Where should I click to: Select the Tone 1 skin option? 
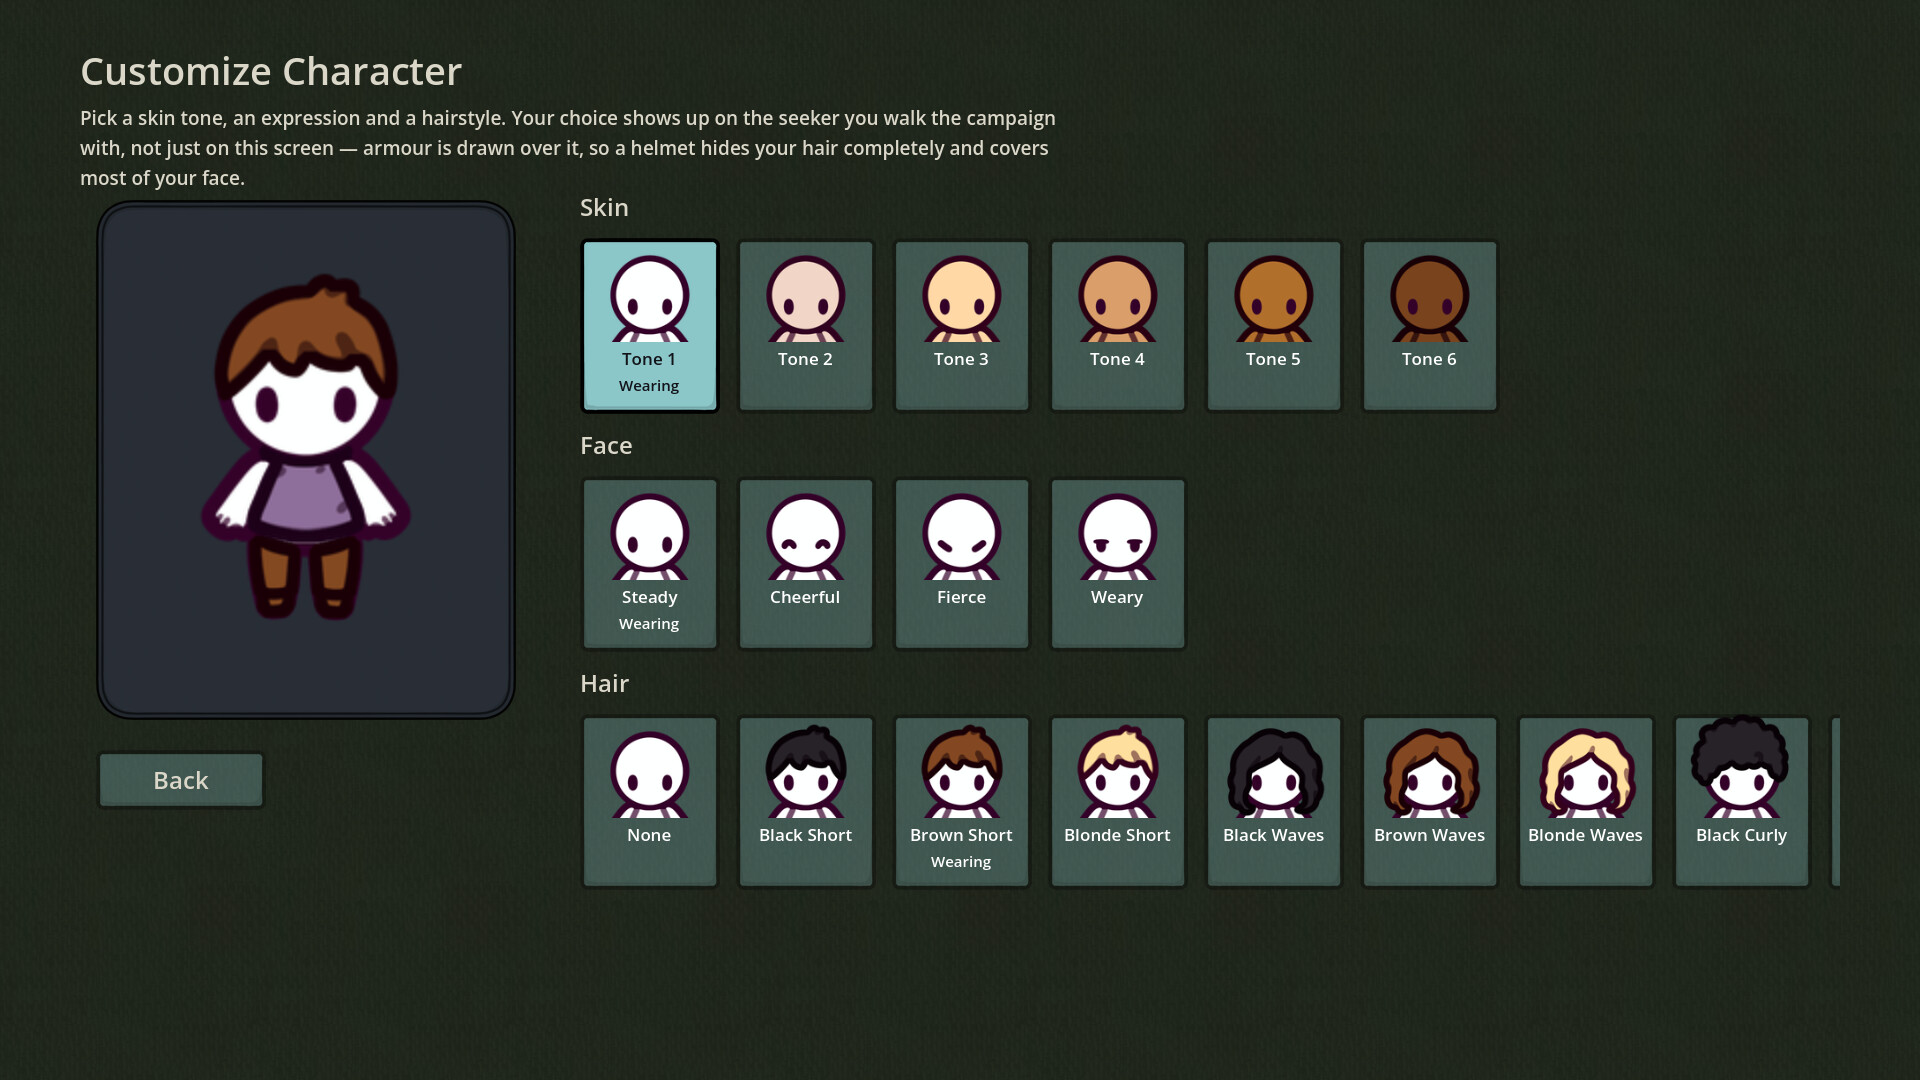coord(649,326)
